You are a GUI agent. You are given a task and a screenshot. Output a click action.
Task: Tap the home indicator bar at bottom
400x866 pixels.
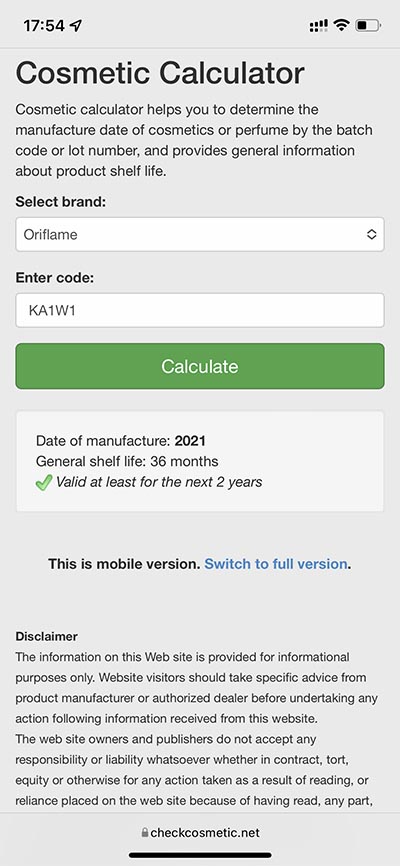click(x=200, y=856)
